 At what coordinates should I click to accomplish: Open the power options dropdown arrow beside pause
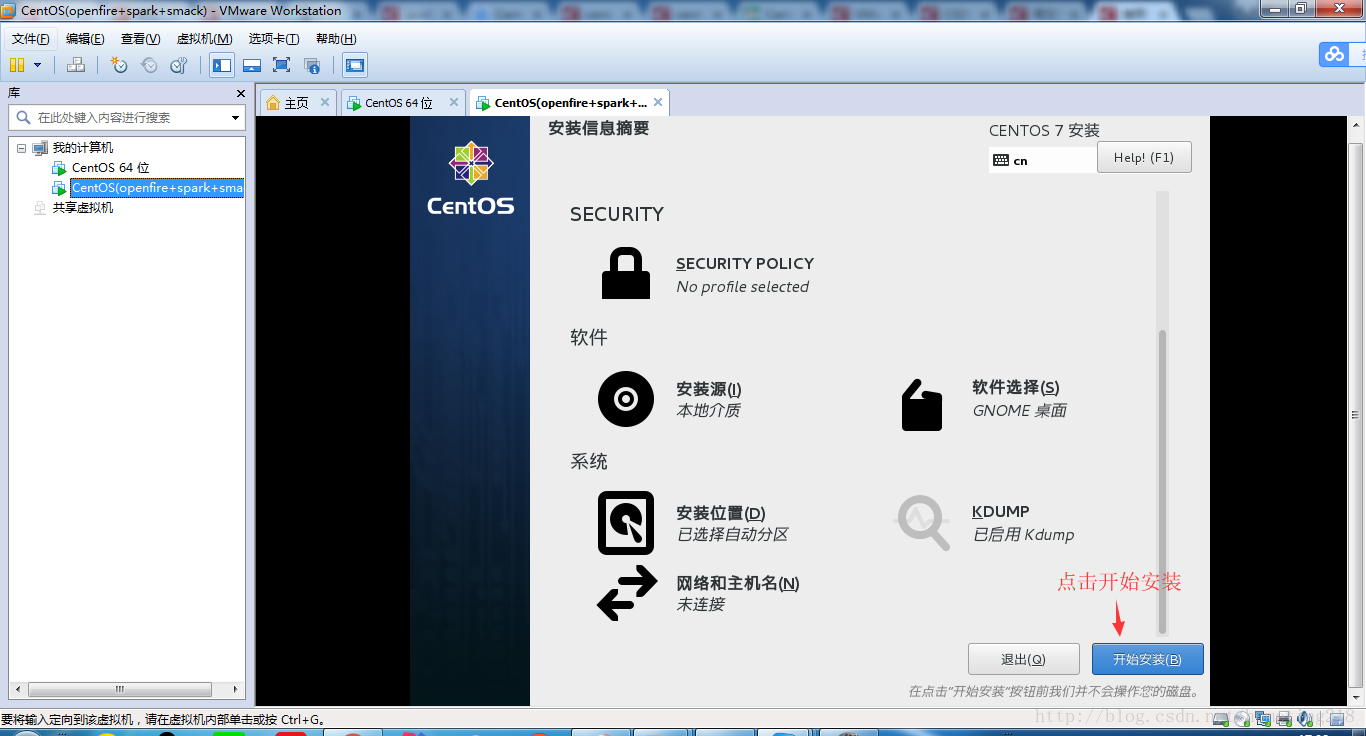click(37, 65)
